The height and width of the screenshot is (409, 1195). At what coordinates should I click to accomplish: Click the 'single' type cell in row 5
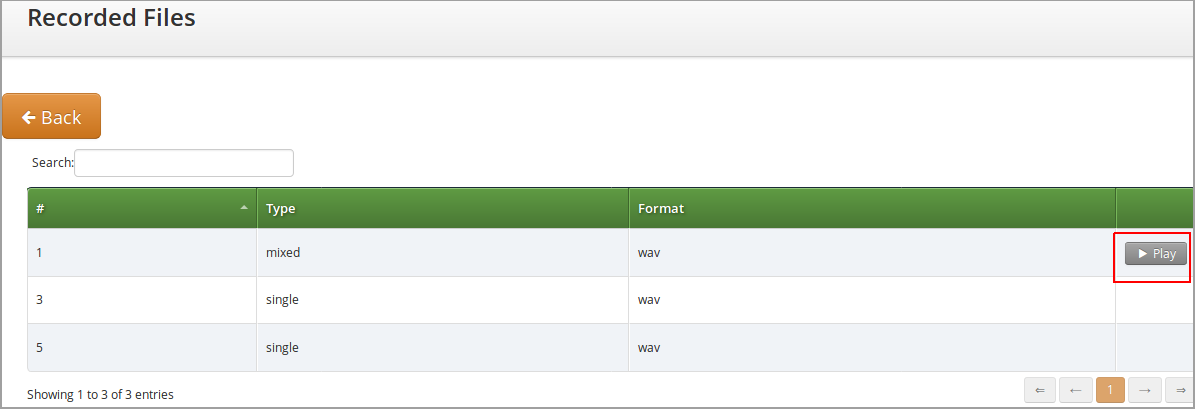pos(282,348)
